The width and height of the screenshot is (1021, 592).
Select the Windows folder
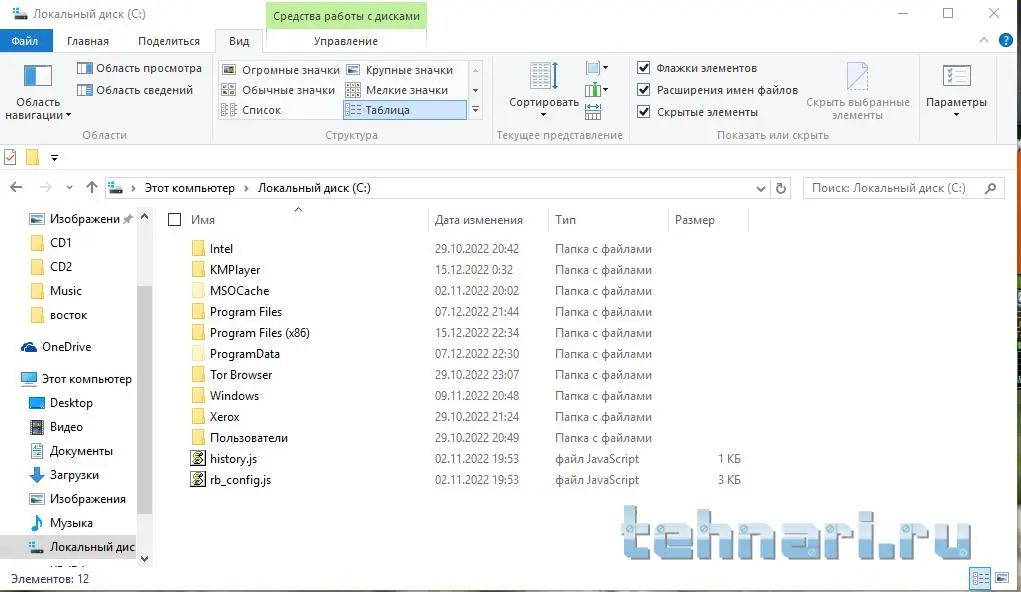(234, 395)
